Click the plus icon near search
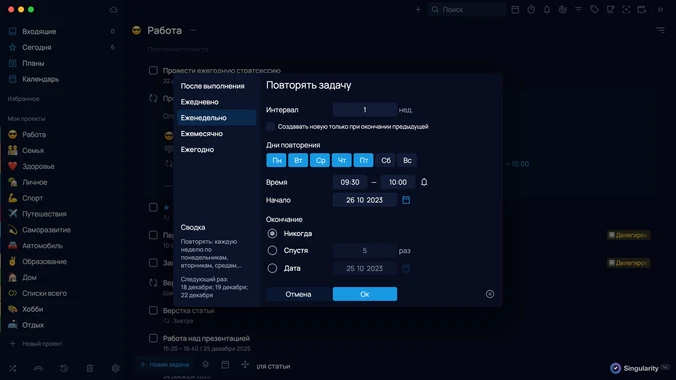This screenshot has width=676, height=380. pos(418,9)
